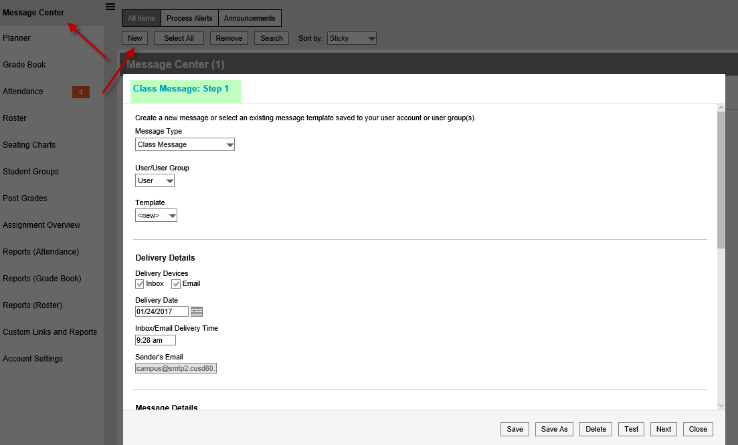Image resolution: width=738 pixels, height=445 pixels.
Task: Open Reports (Roster) in sidebar
Action: pos(32,305)
